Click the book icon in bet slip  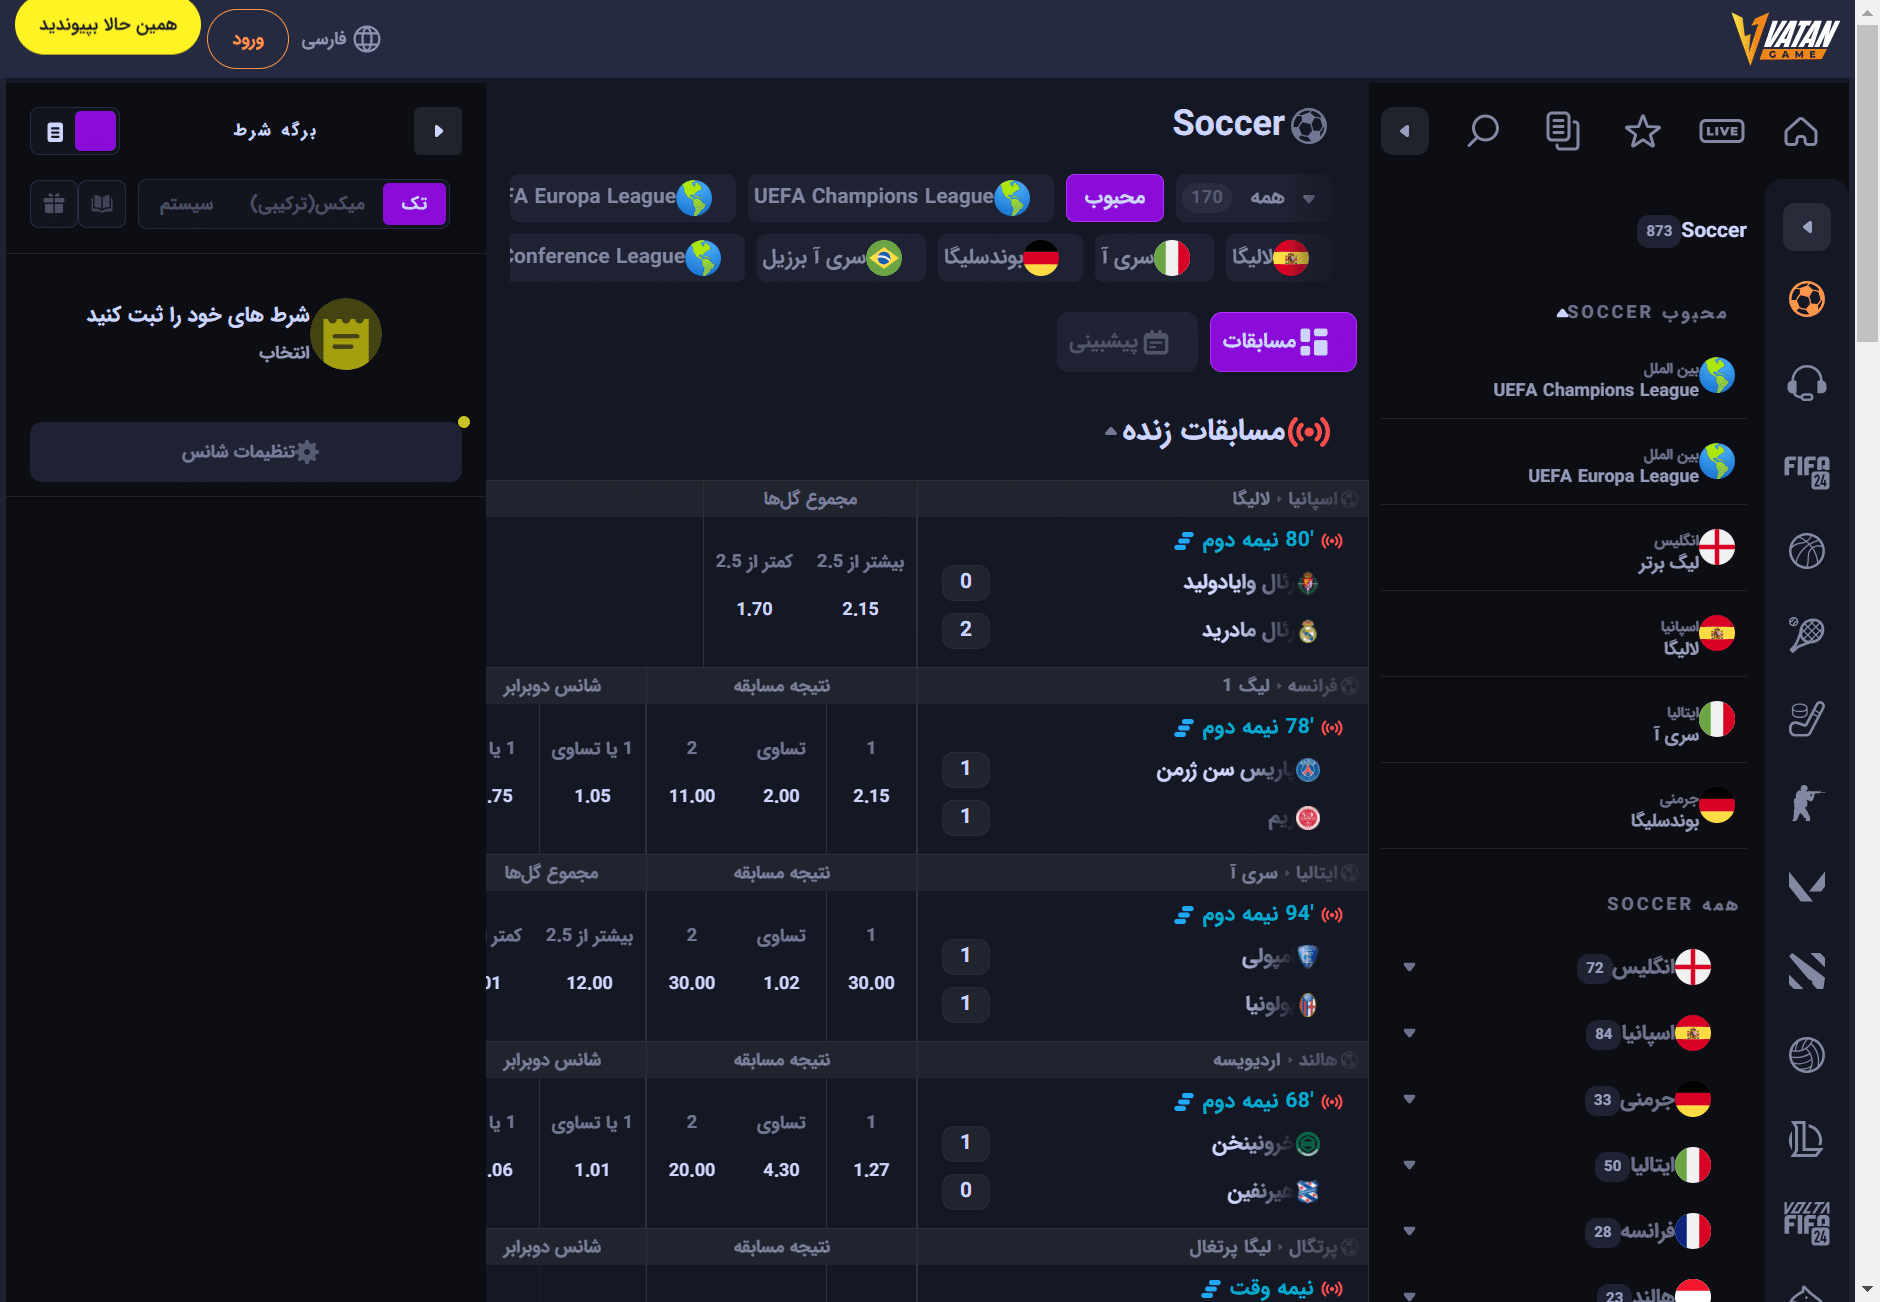pyautogui.click(x=102, y=204)
